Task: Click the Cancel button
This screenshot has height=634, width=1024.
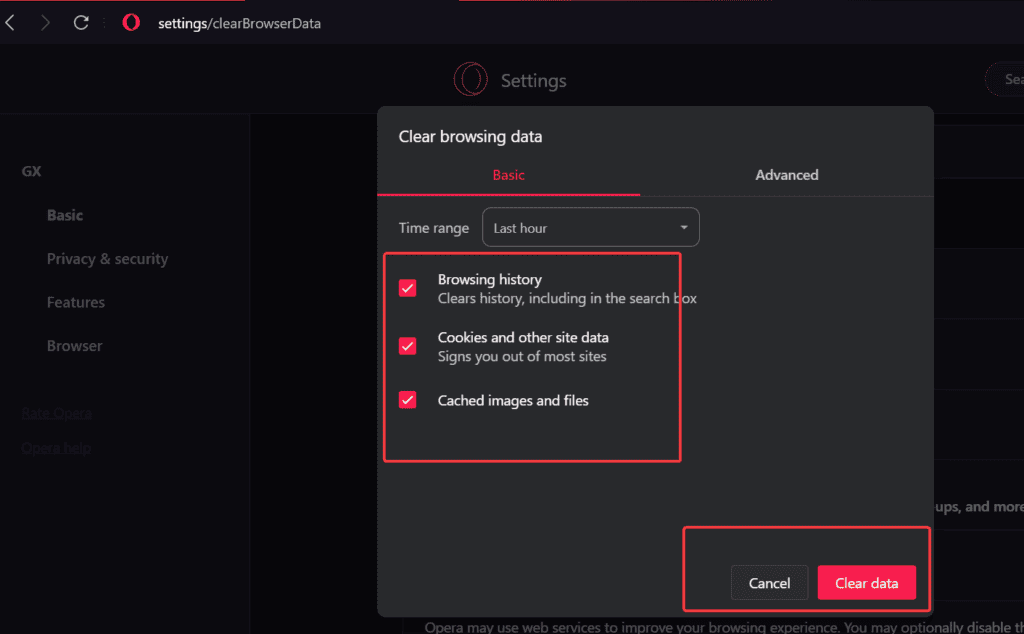Action: click(x=769, y=582)
